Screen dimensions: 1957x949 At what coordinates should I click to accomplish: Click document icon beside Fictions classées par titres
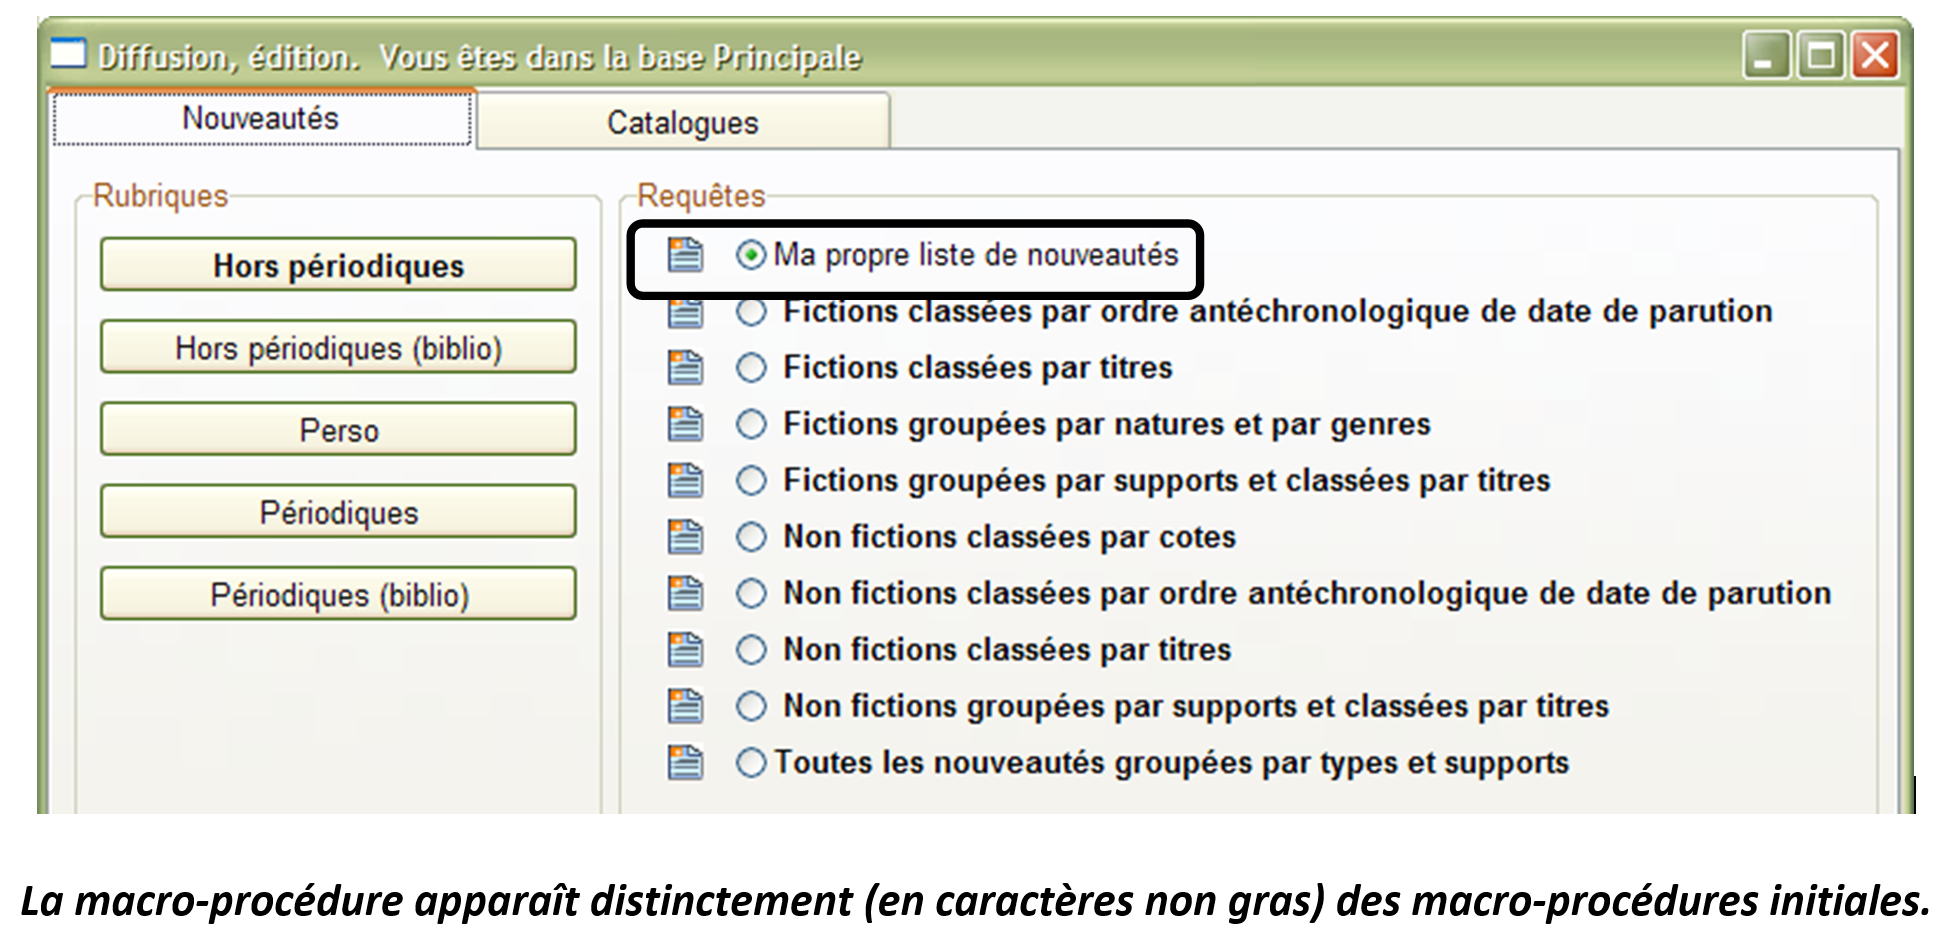point(685,368)
